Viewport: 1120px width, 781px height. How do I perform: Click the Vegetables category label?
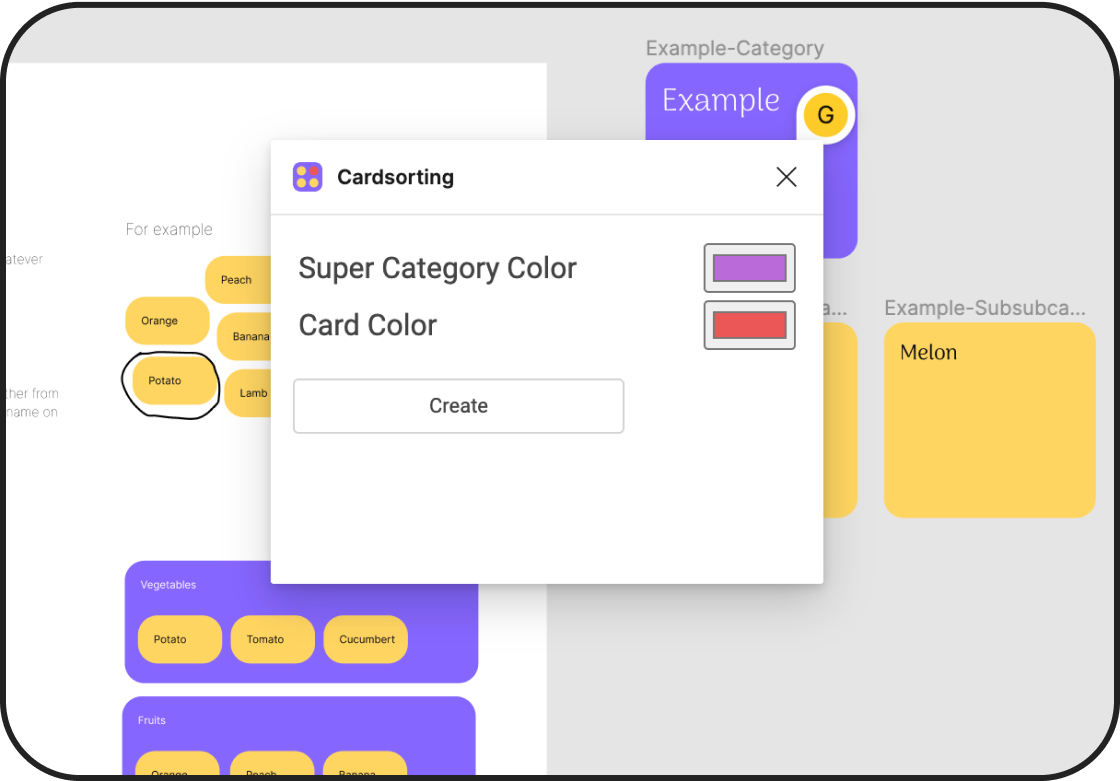coord(168,584)
